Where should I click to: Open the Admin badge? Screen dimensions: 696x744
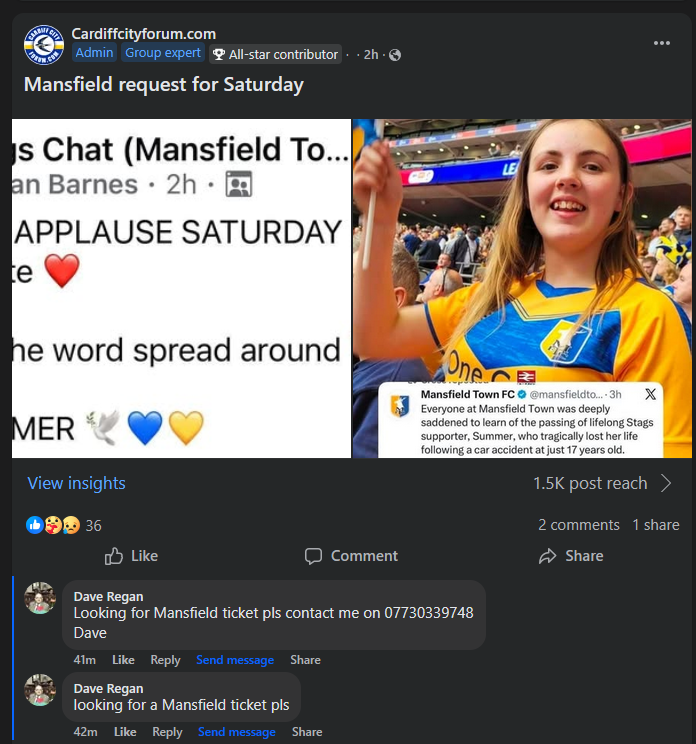(95, 53)
